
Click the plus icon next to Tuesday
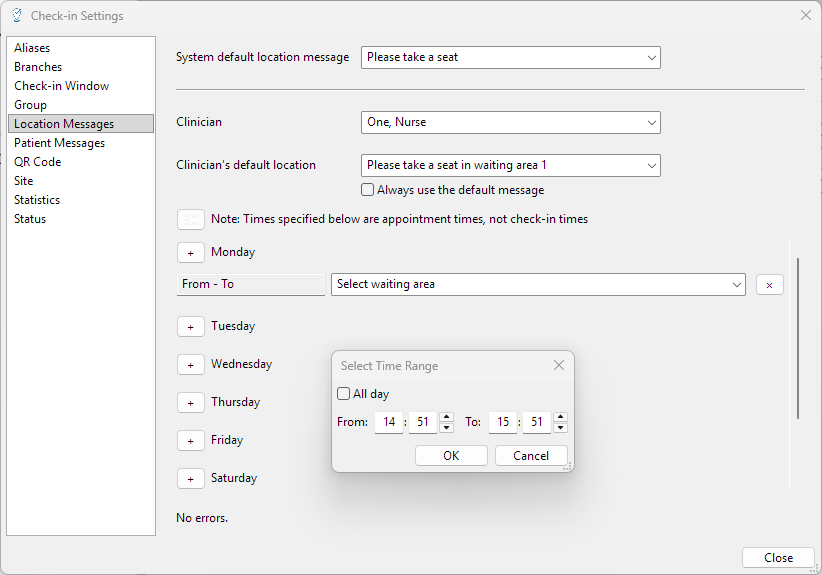tap(190, 327)
